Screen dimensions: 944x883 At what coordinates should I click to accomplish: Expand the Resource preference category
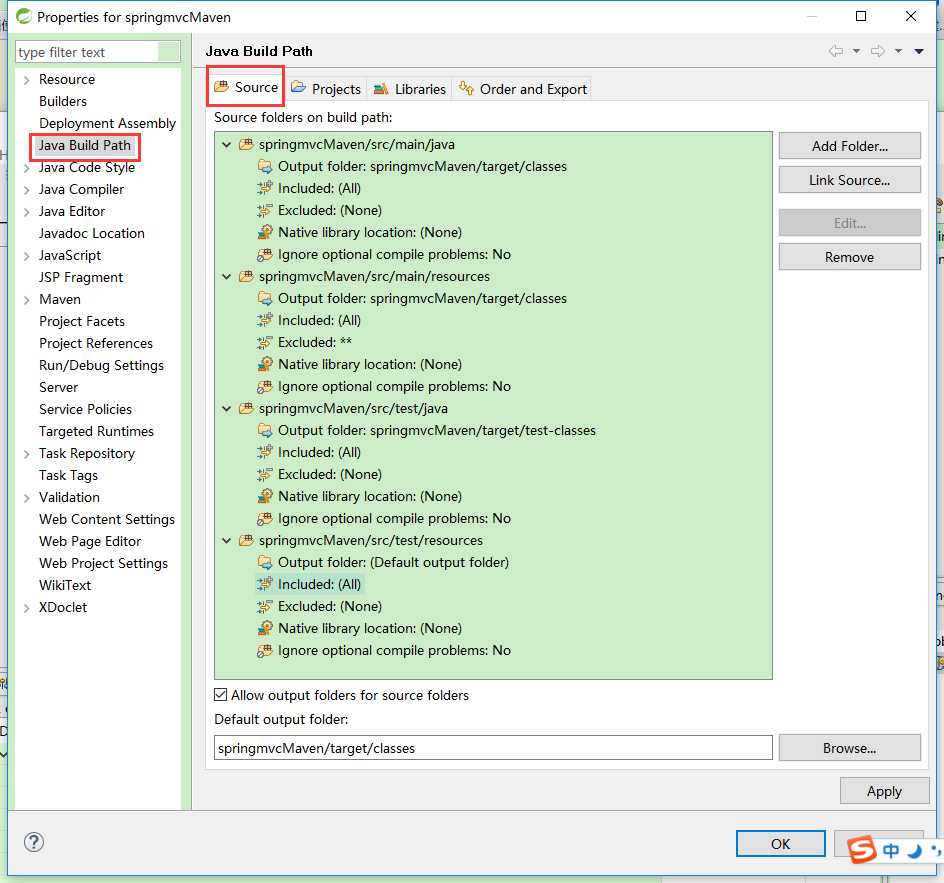(26, 79)
